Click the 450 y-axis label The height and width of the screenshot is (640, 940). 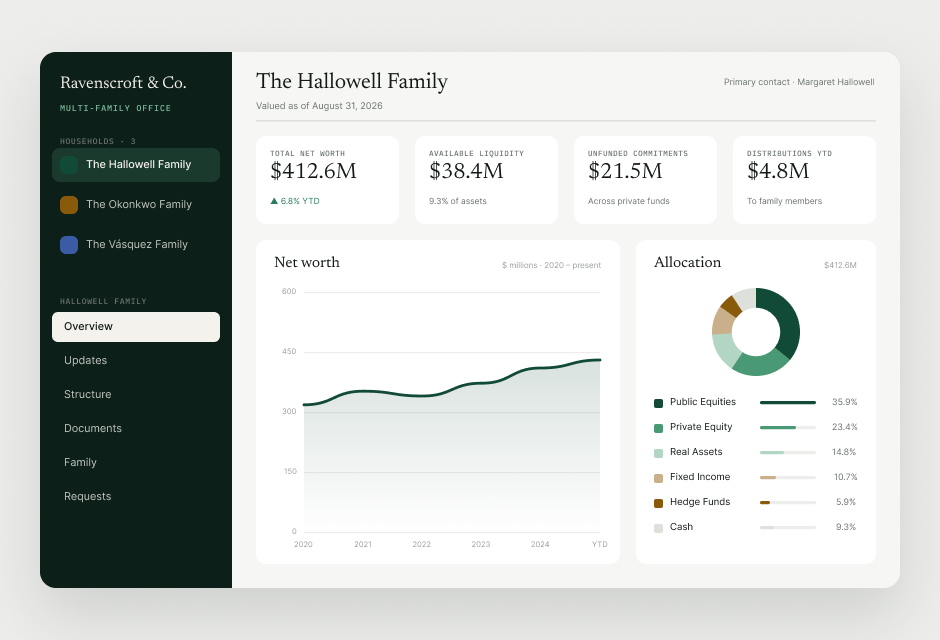point(289,352)
